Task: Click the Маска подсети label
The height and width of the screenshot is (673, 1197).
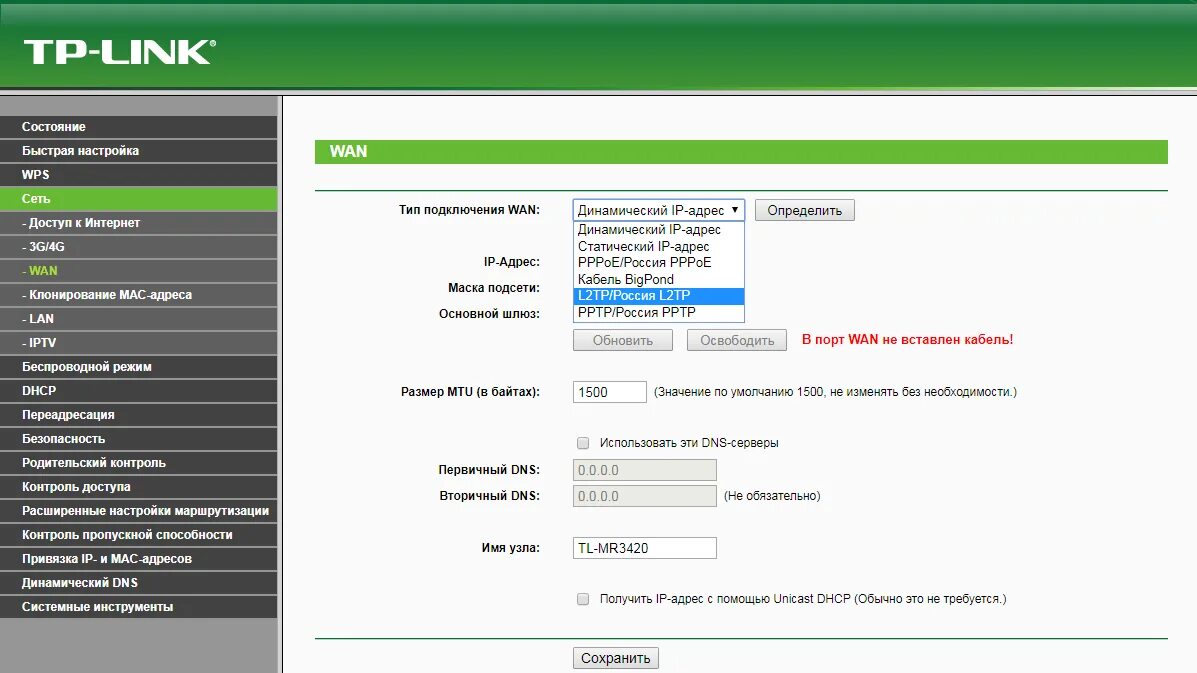Action: tap(494, 288)
